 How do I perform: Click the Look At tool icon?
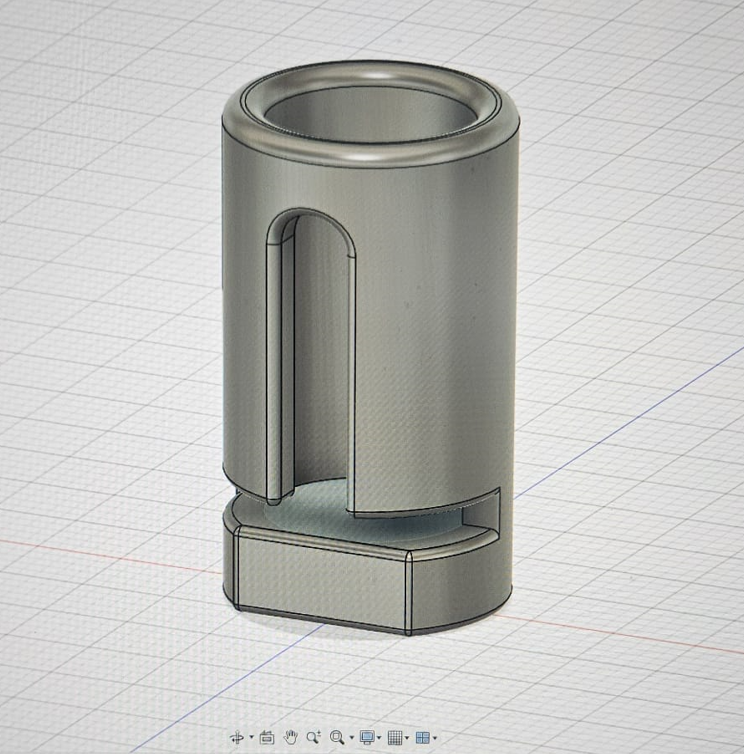click(x=266, y=737)
